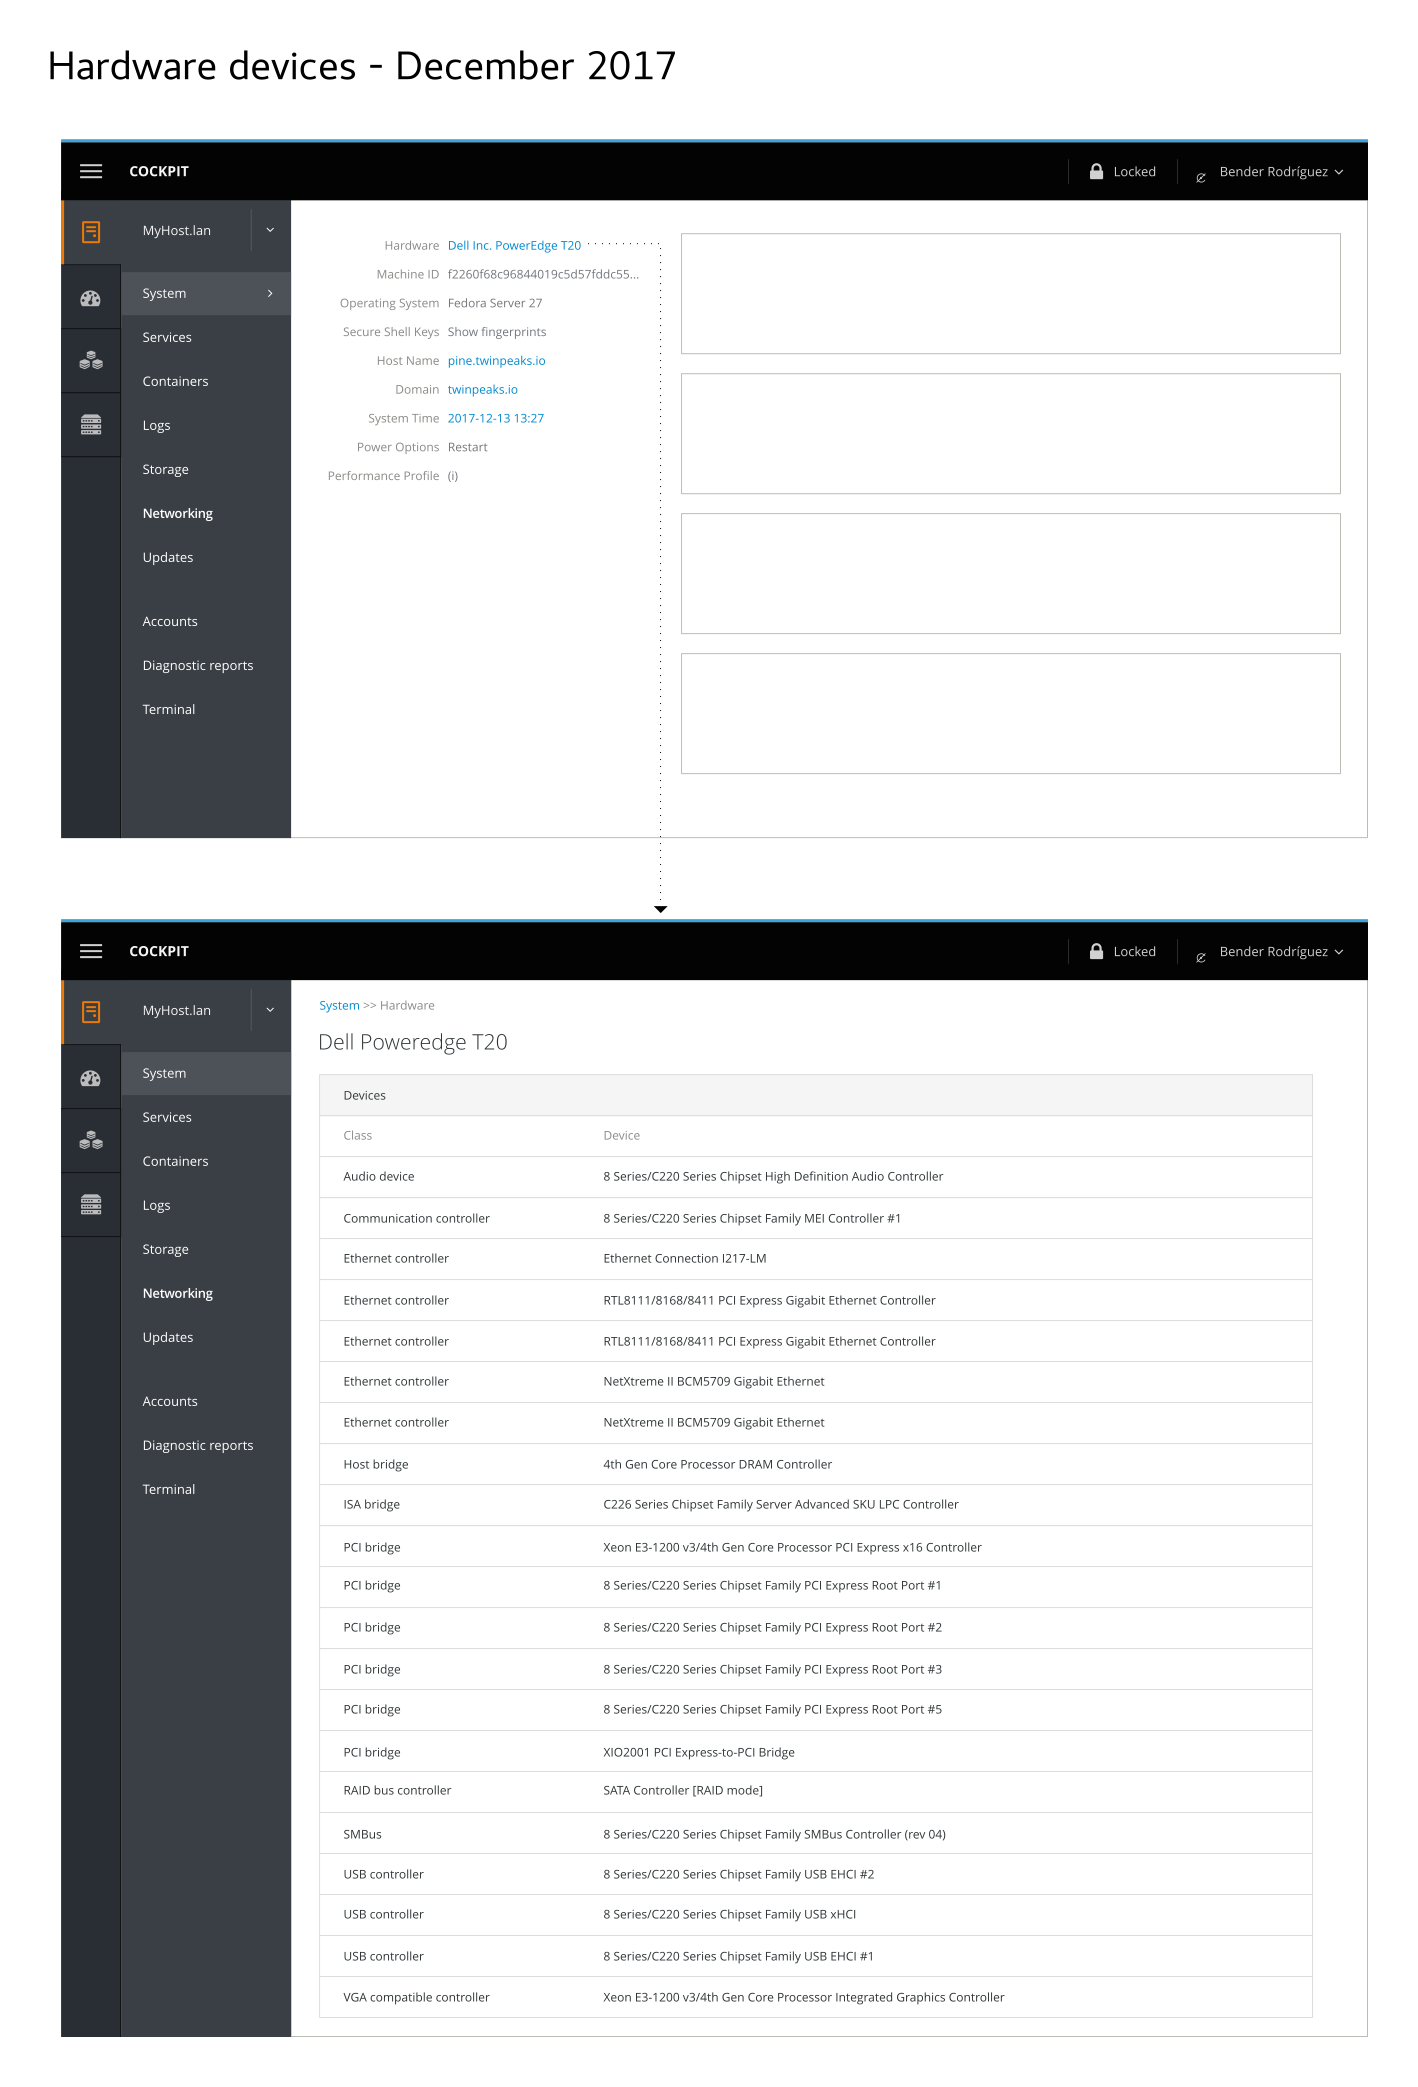The image size is (1418, 2087).
Task: Click user icon beside Bender Rodríguez, top screen
Action: pyautogui.click(x=1201, y=177)
